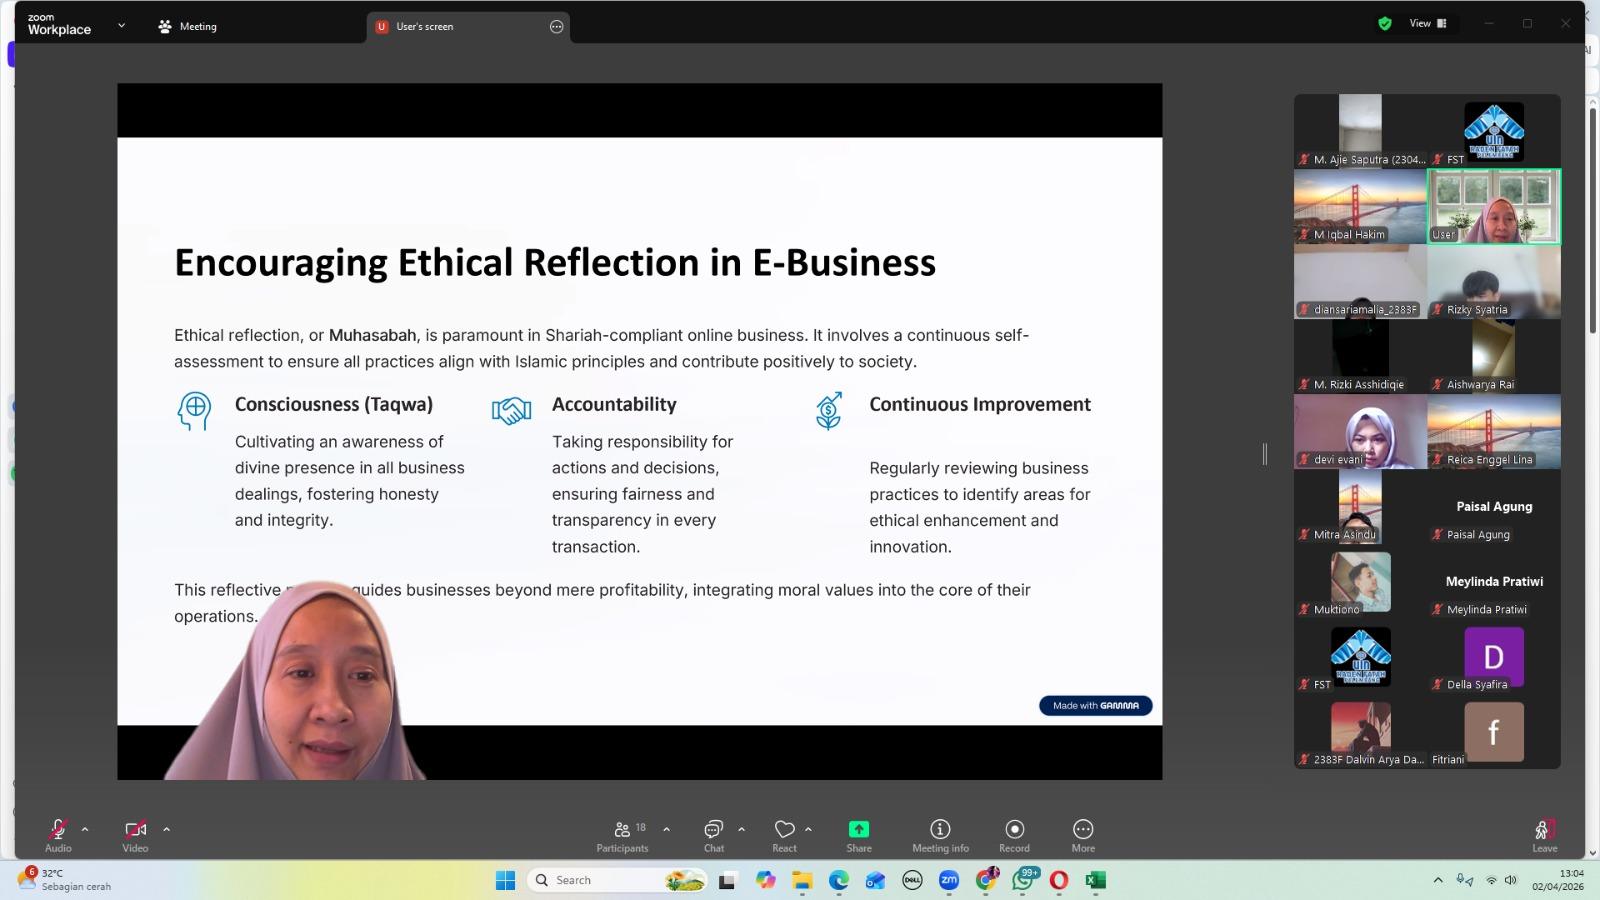1600x900 pixels.
Task: Select devi evani's video thumbnail
Action: click(x=1360, y=432)
